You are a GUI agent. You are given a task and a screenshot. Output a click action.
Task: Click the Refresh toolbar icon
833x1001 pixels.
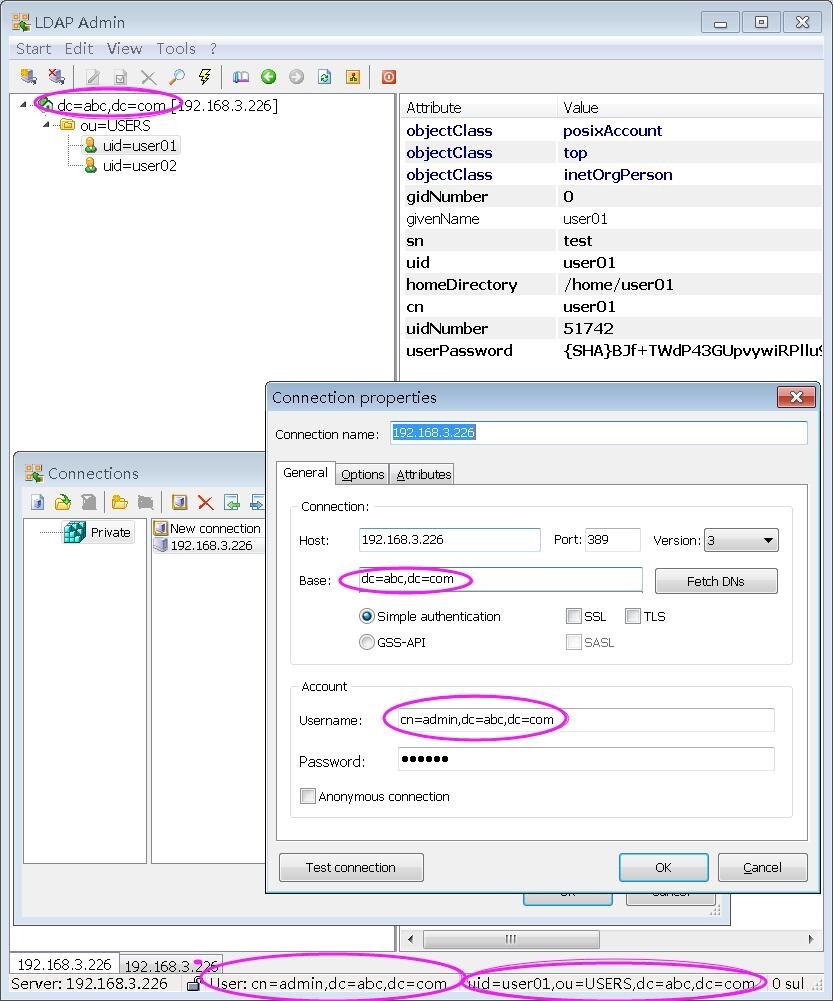coord(325,77)
